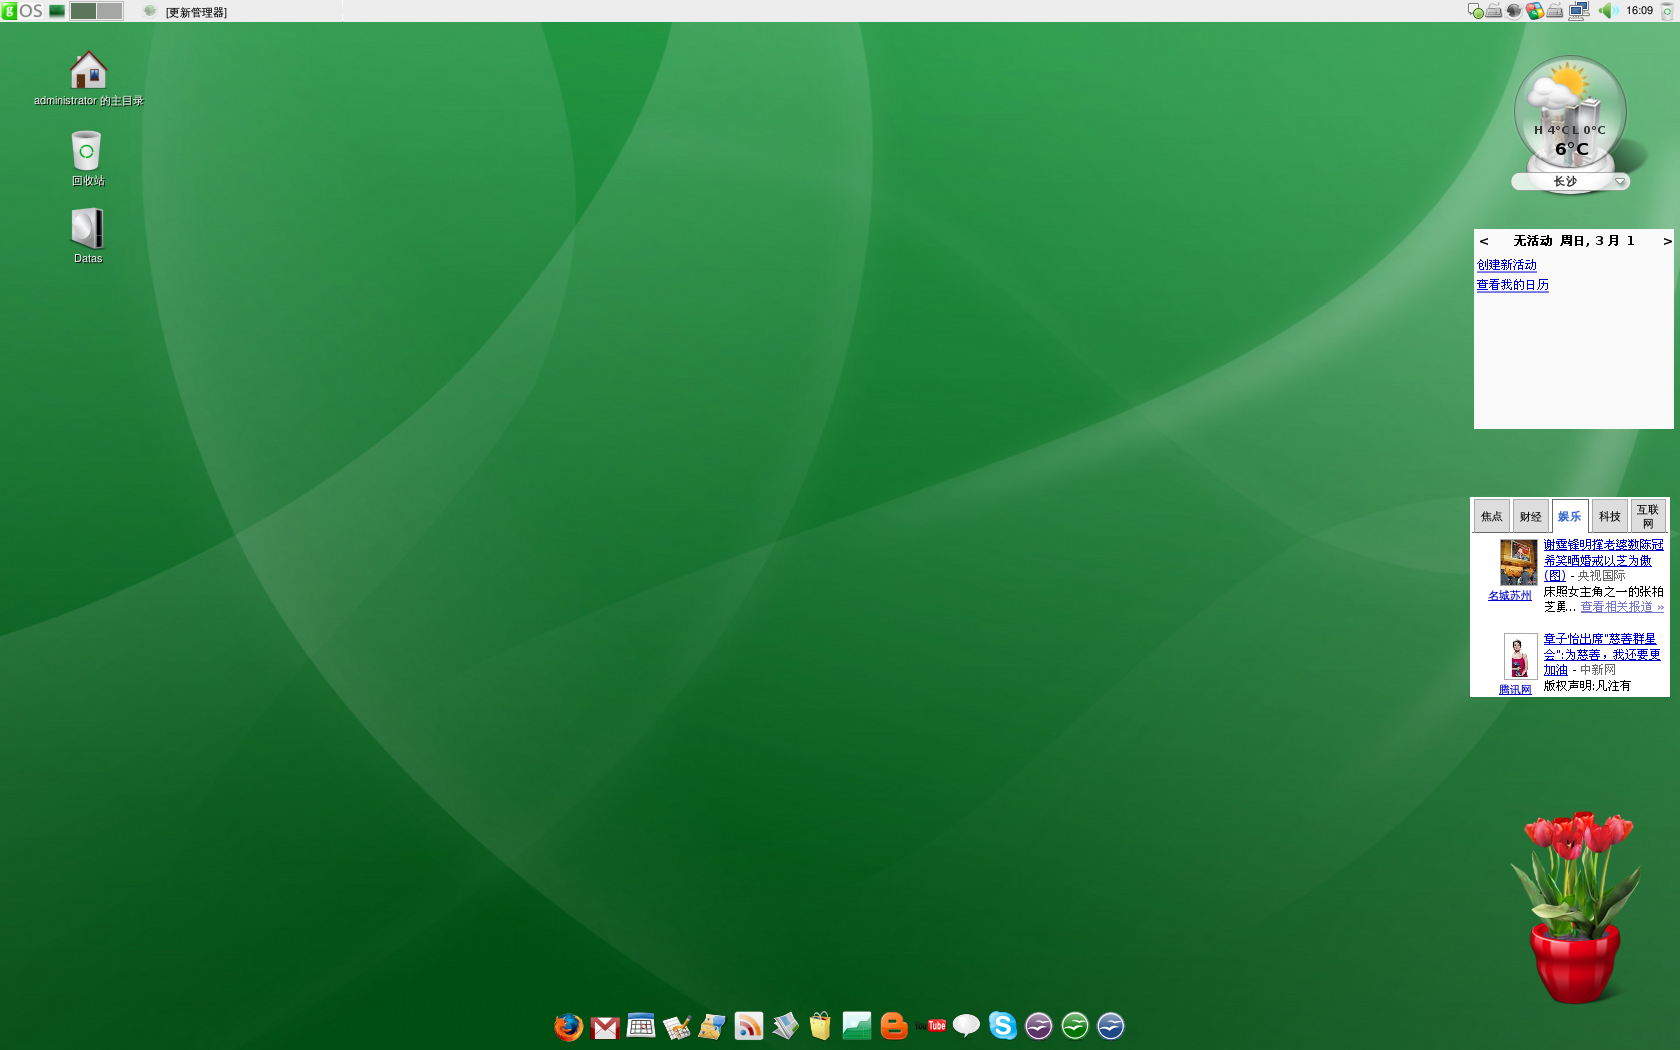Click the weather globe gadget
1680x1050 pixels.
point(1570,113)
